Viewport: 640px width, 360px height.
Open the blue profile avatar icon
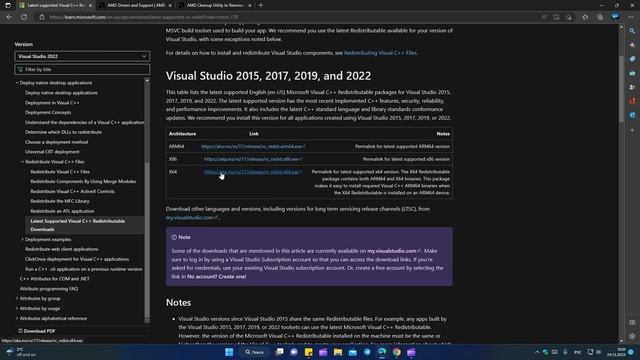615,17
